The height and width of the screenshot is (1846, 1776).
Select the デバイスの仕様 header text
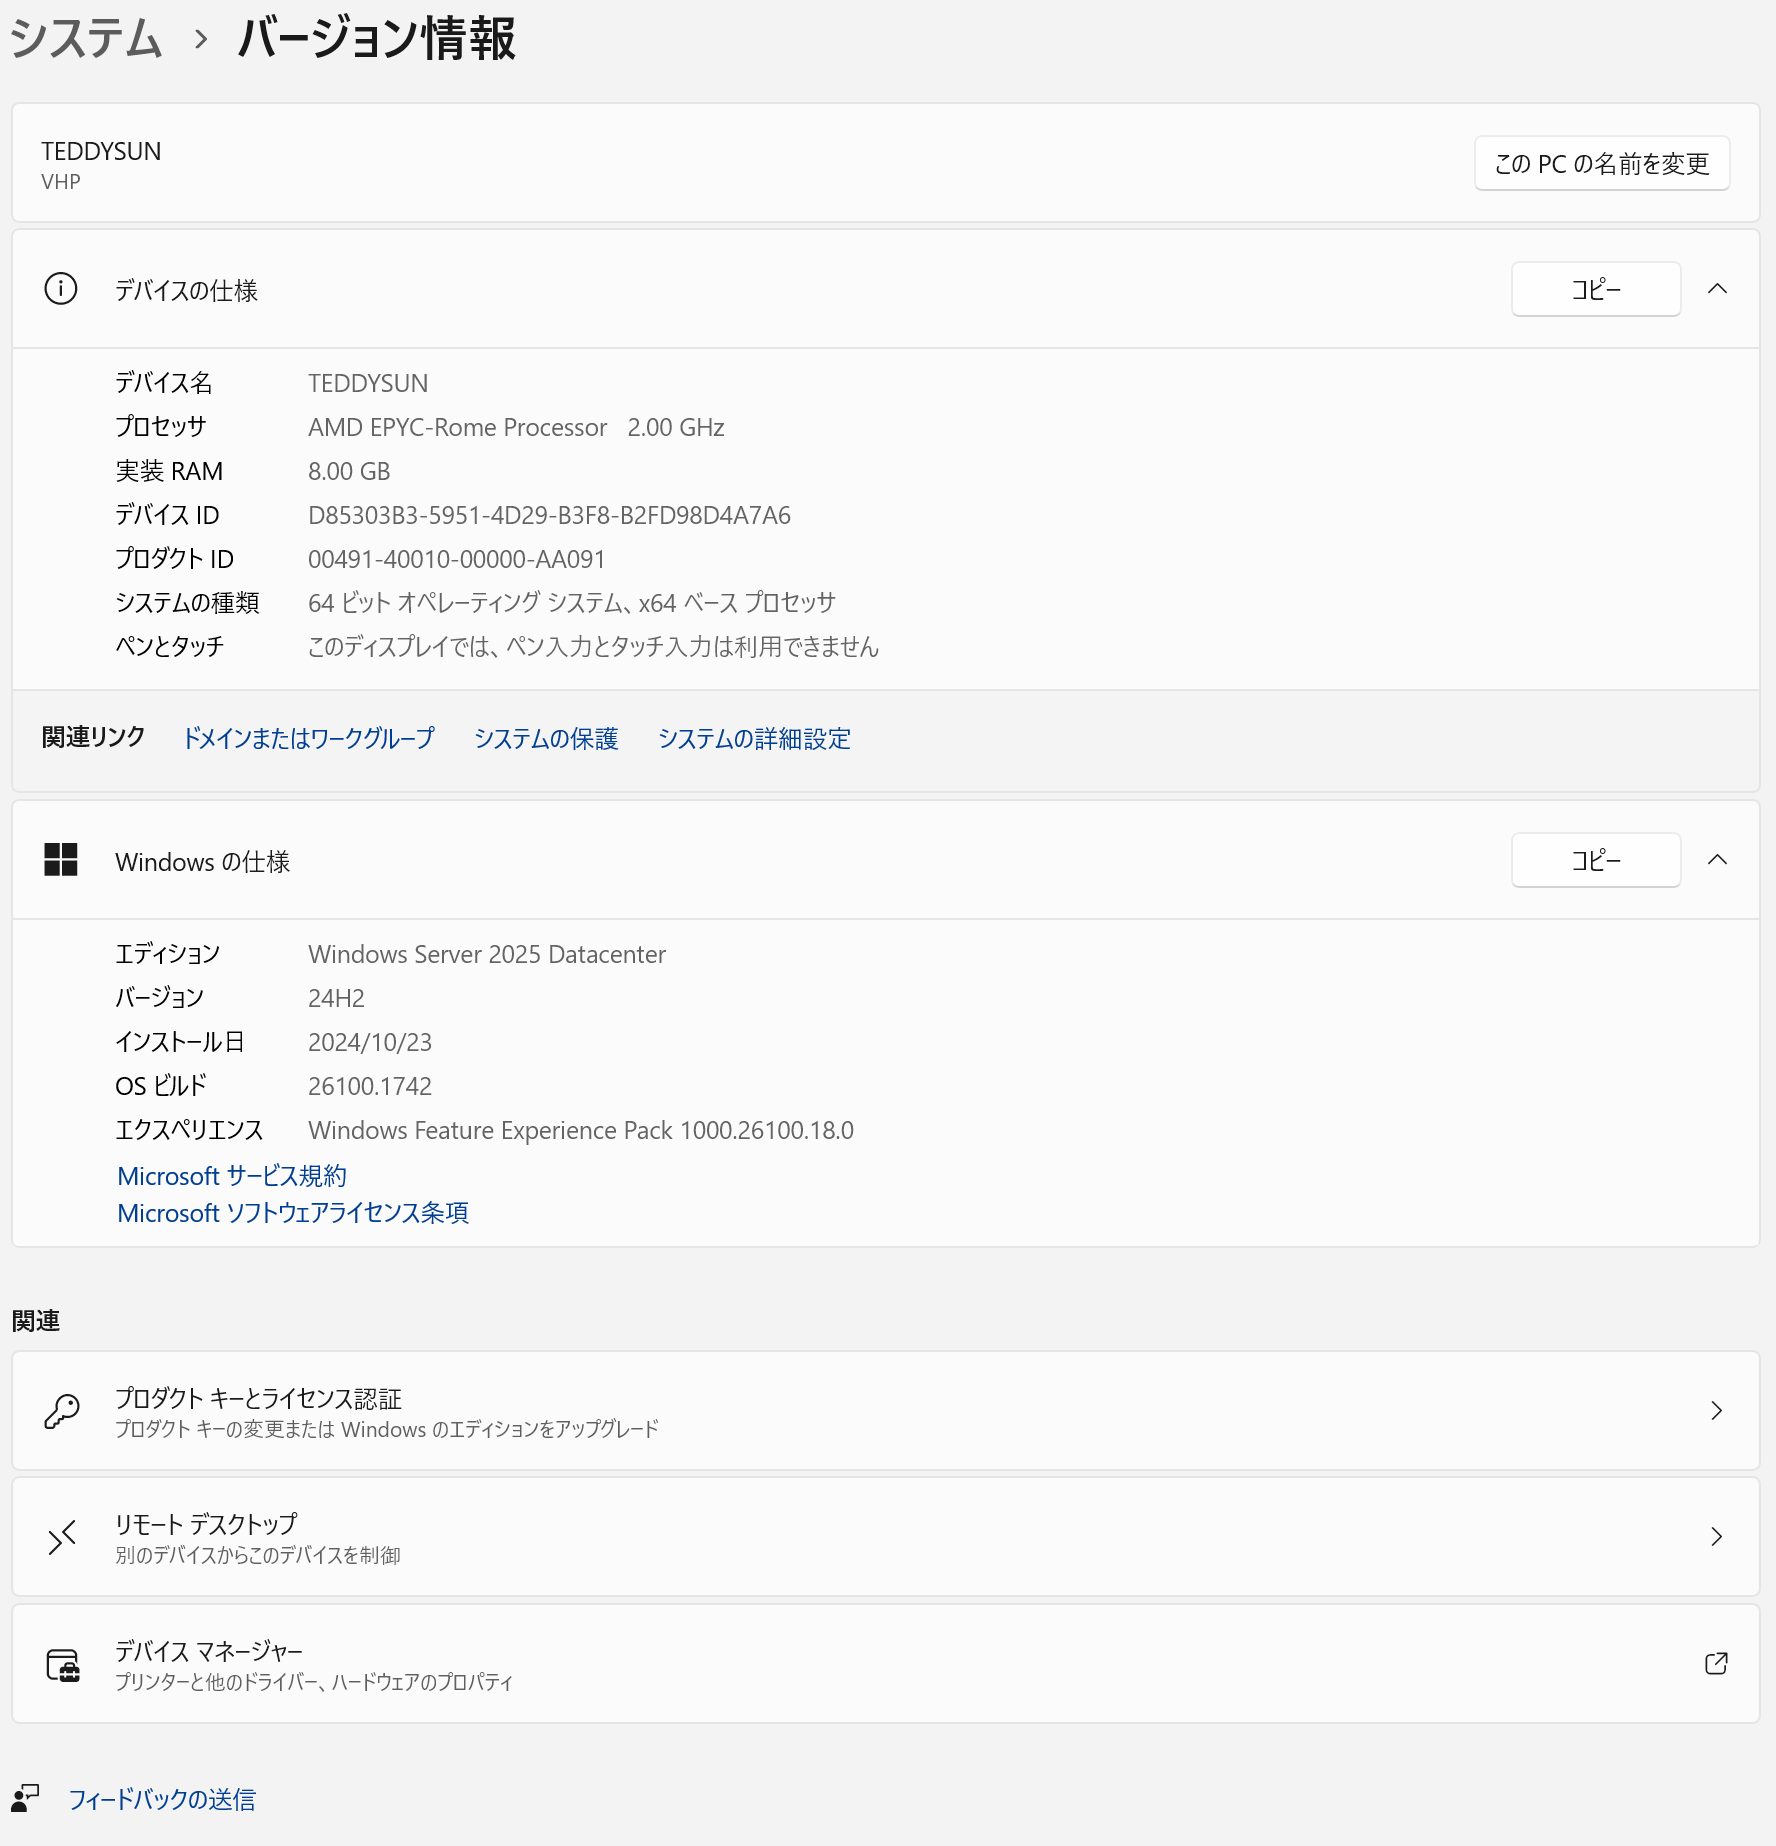187,290
